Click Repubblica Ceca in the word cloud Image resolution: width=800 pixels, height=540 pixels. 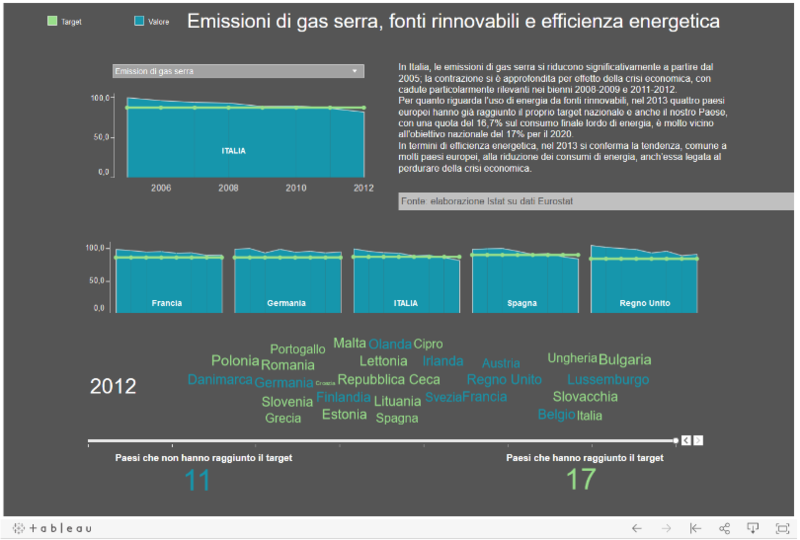tap(388, 380)
